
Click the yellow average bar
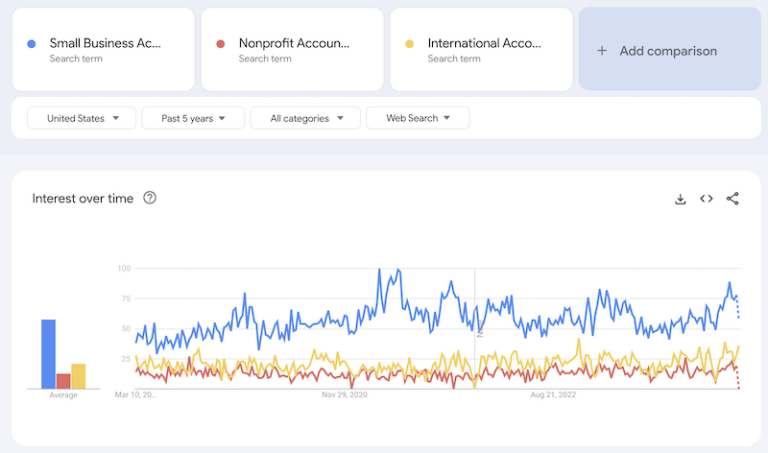pos(78,376)
